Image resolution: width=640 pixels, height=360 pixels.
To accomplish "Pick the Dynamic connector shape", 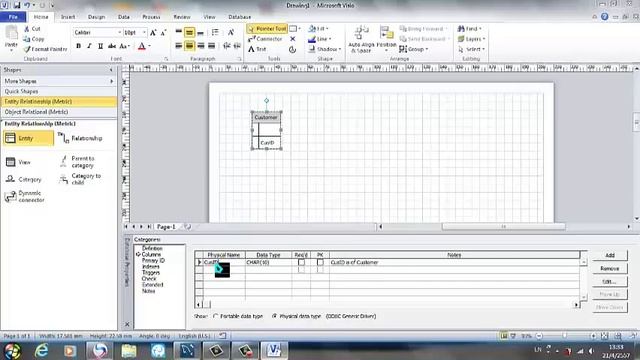I will [24, 196].
